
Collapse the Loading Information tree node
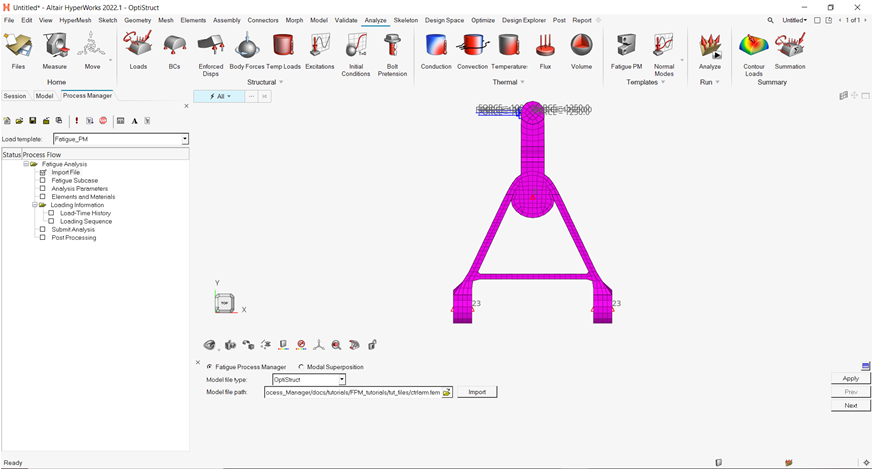(35, 205)
